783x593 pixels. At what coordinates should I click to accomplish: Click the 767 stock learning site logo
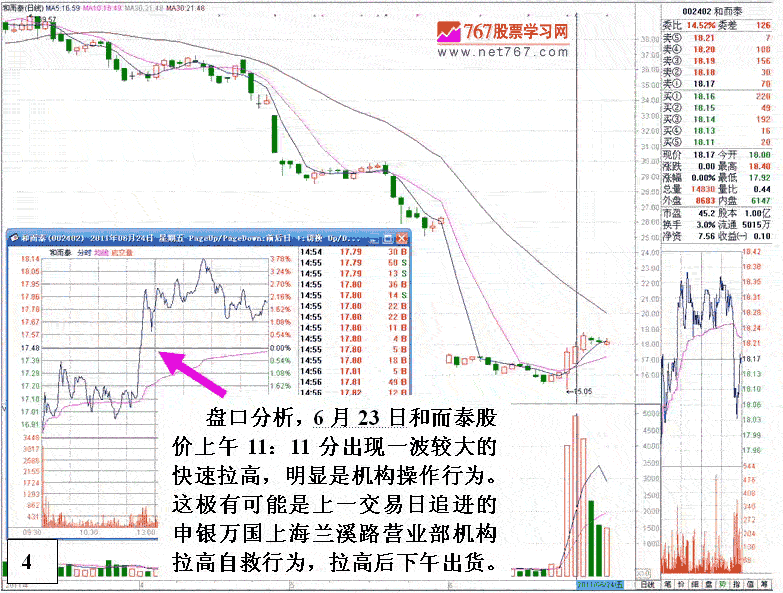(x=503, y=33)
